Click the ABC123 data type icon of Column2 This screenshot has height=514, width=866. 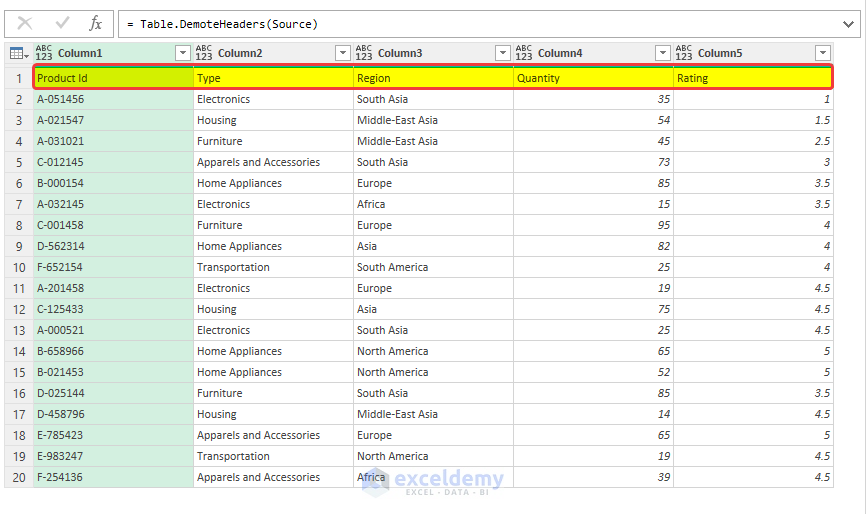point(204,53)
